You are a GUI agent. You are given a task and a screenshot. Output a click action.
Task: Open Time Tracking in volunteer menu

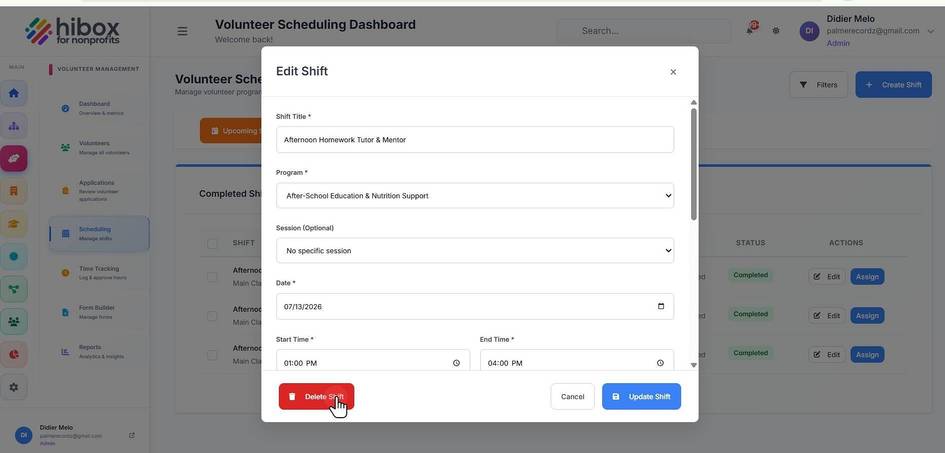click(99, 273)
